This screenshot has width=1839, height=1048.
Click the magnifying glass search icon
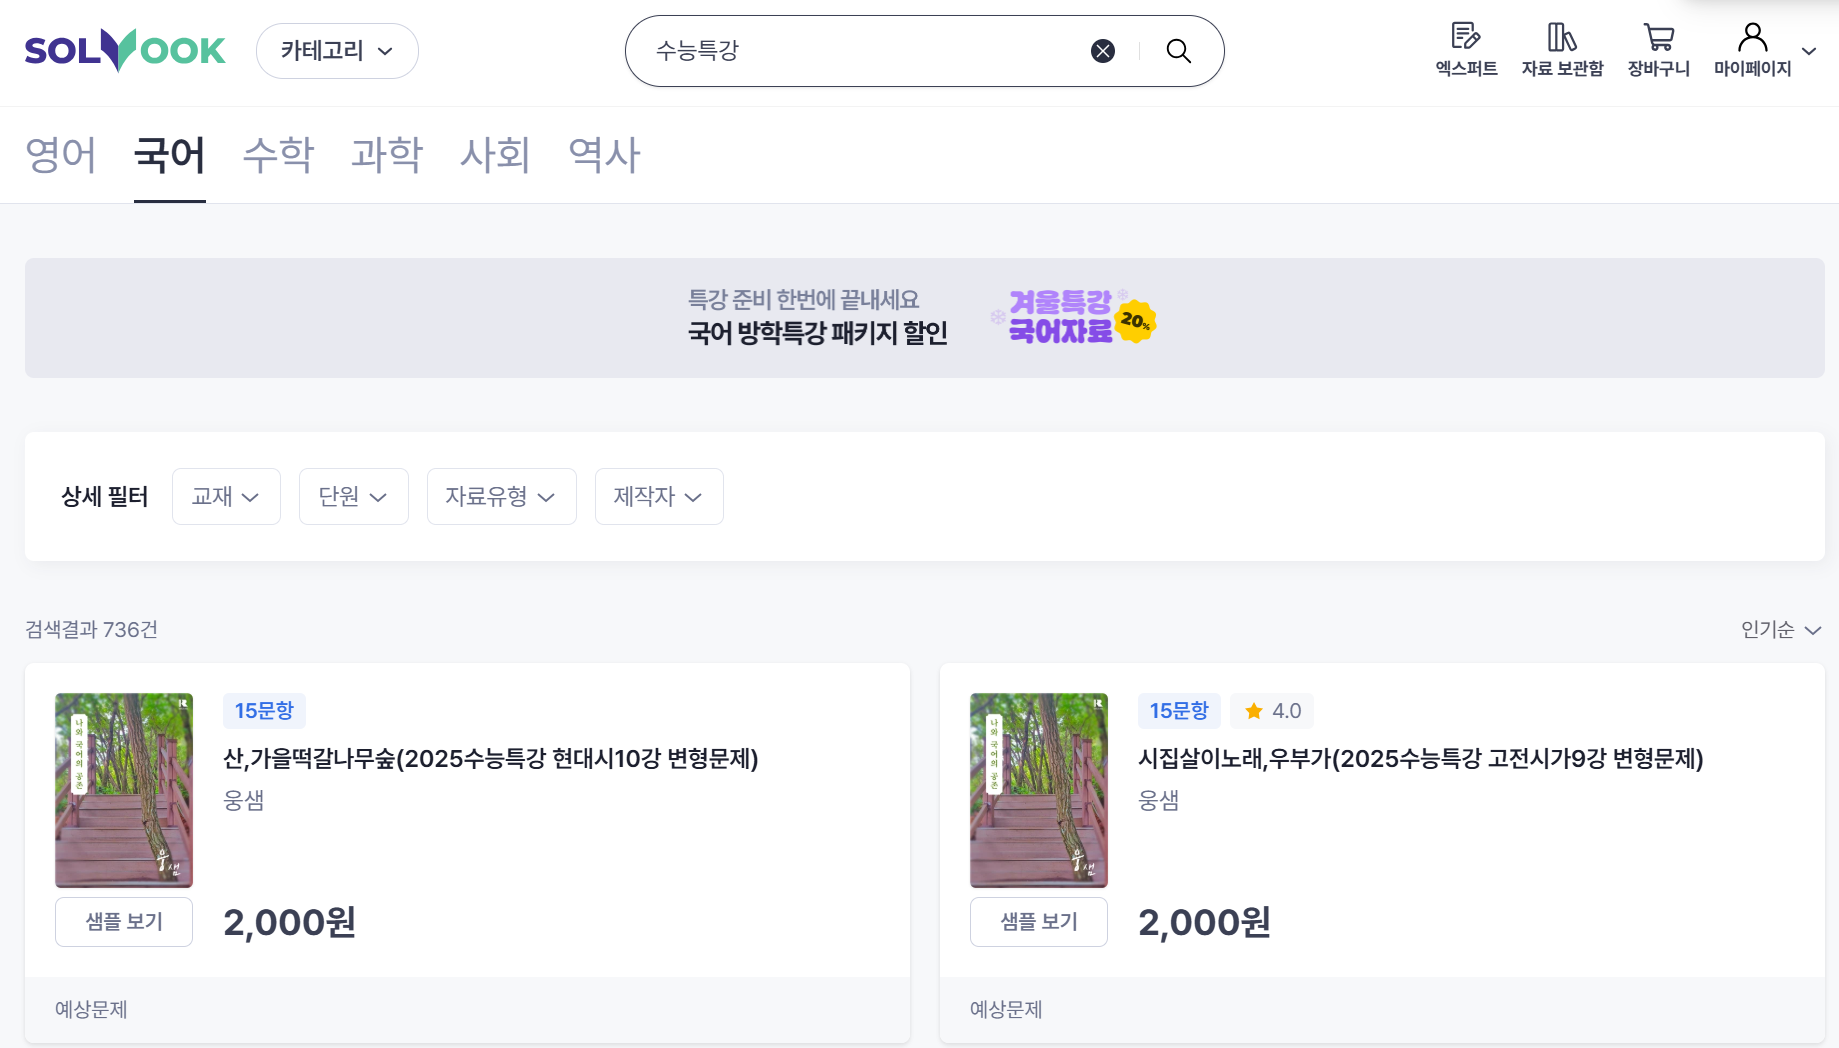(1179, 51)
